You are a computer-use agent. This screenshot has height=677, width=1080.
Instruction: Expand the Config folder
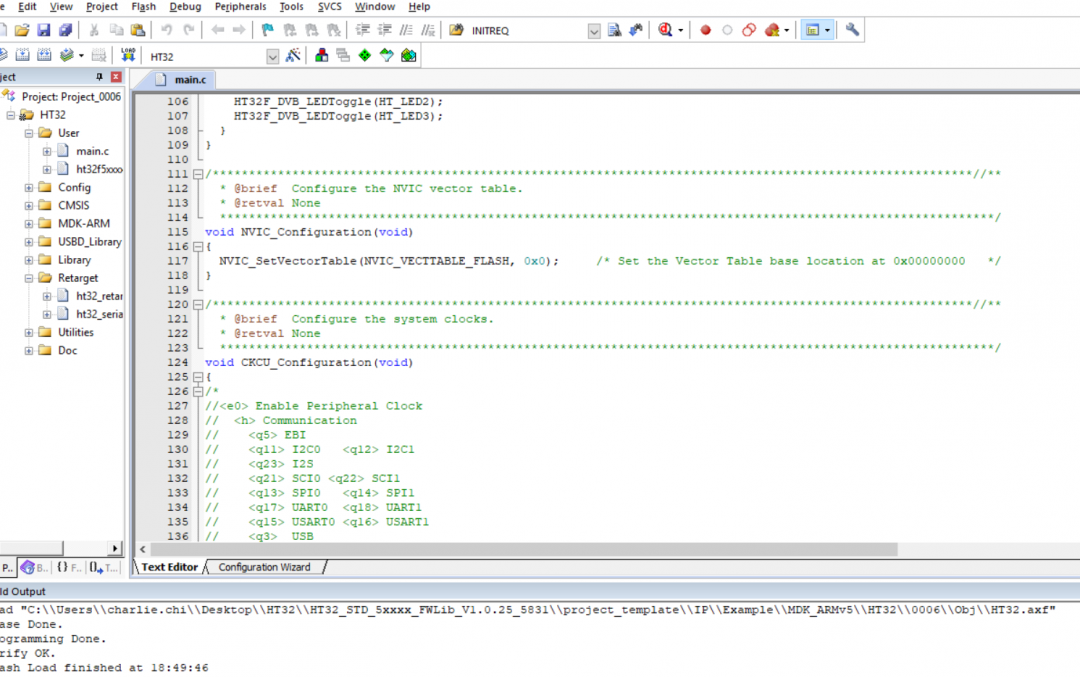click(x=29, y=187)
